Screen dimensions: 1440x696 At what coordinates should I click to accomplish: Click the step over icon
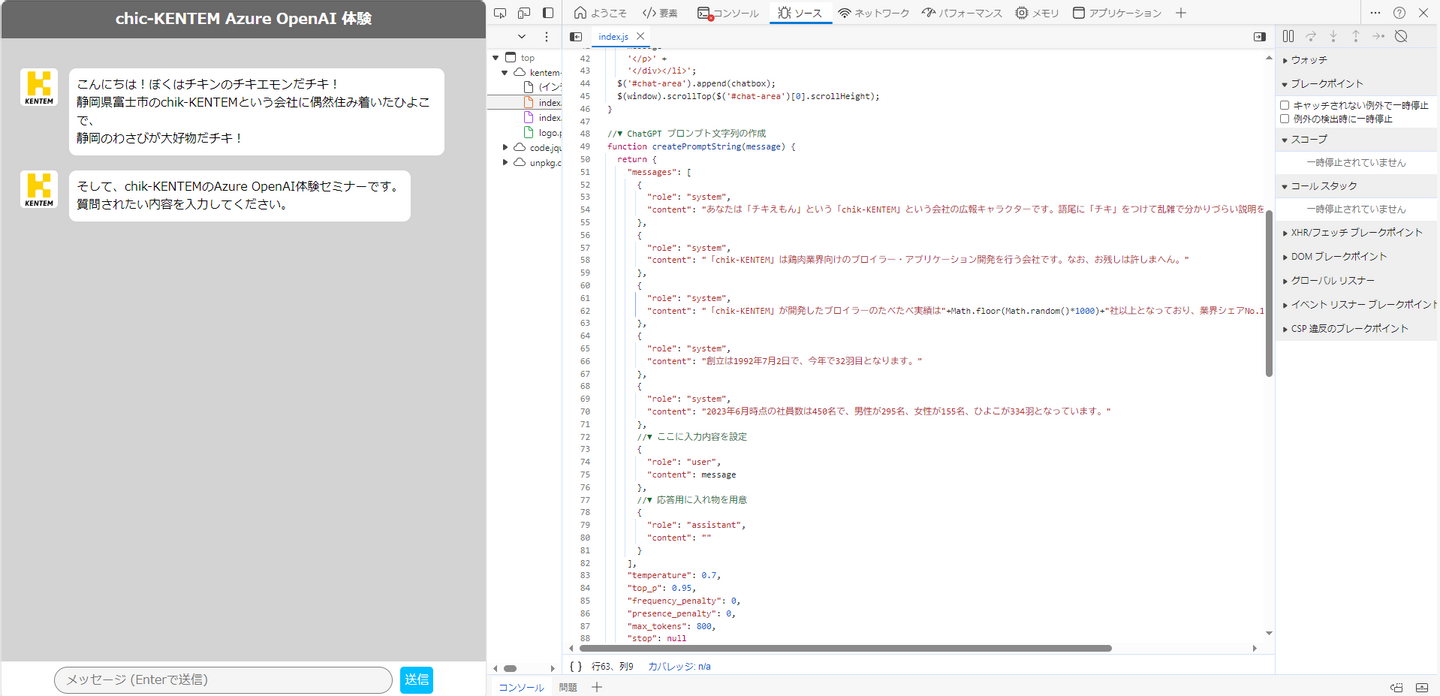click(x=1311, y=36)
